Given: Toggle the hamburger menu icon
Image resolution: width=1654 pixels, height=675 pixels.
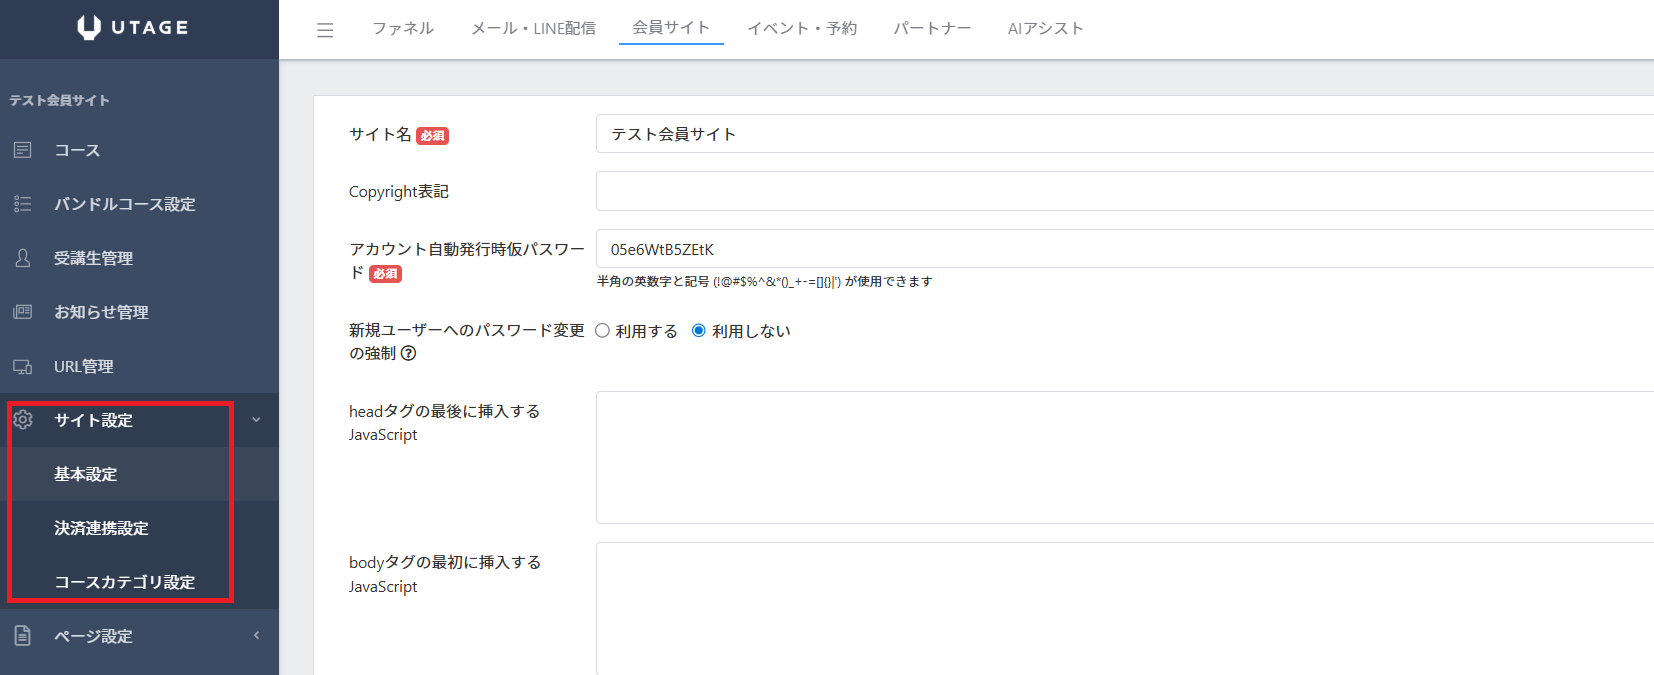Looking at the screenshot, I should click(325, 30).
